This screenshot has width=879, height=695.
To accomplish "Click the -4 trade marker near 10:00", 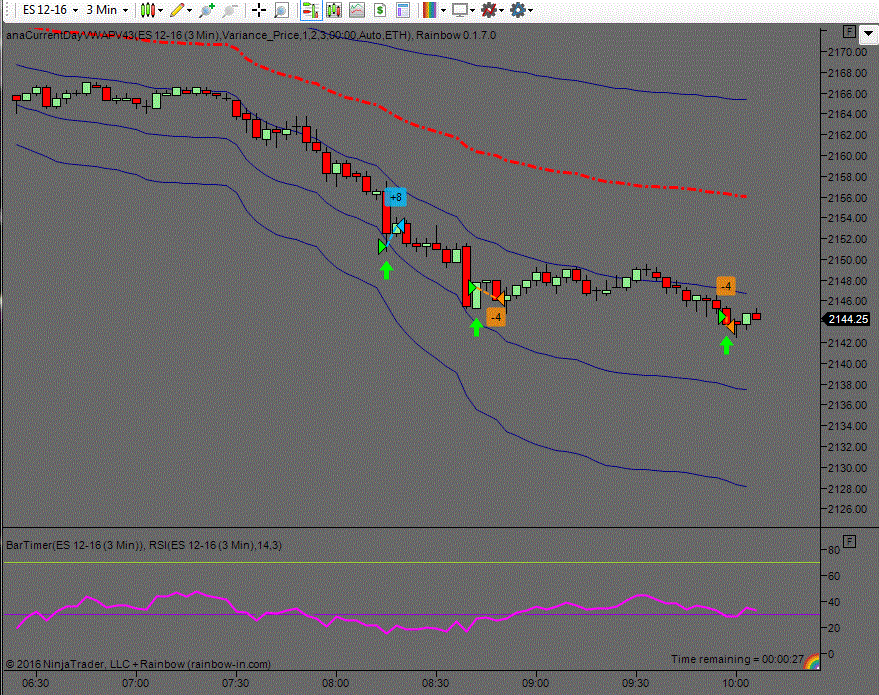I will 726,286.
